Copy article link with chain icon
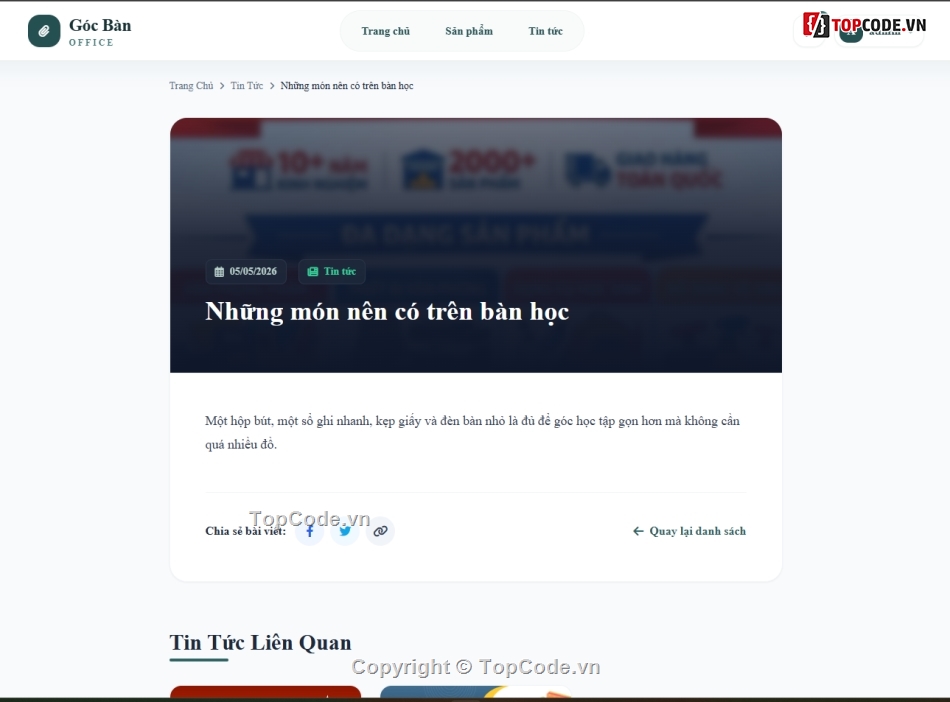Viewport: 950px width, 702px height. click(380, 531)
